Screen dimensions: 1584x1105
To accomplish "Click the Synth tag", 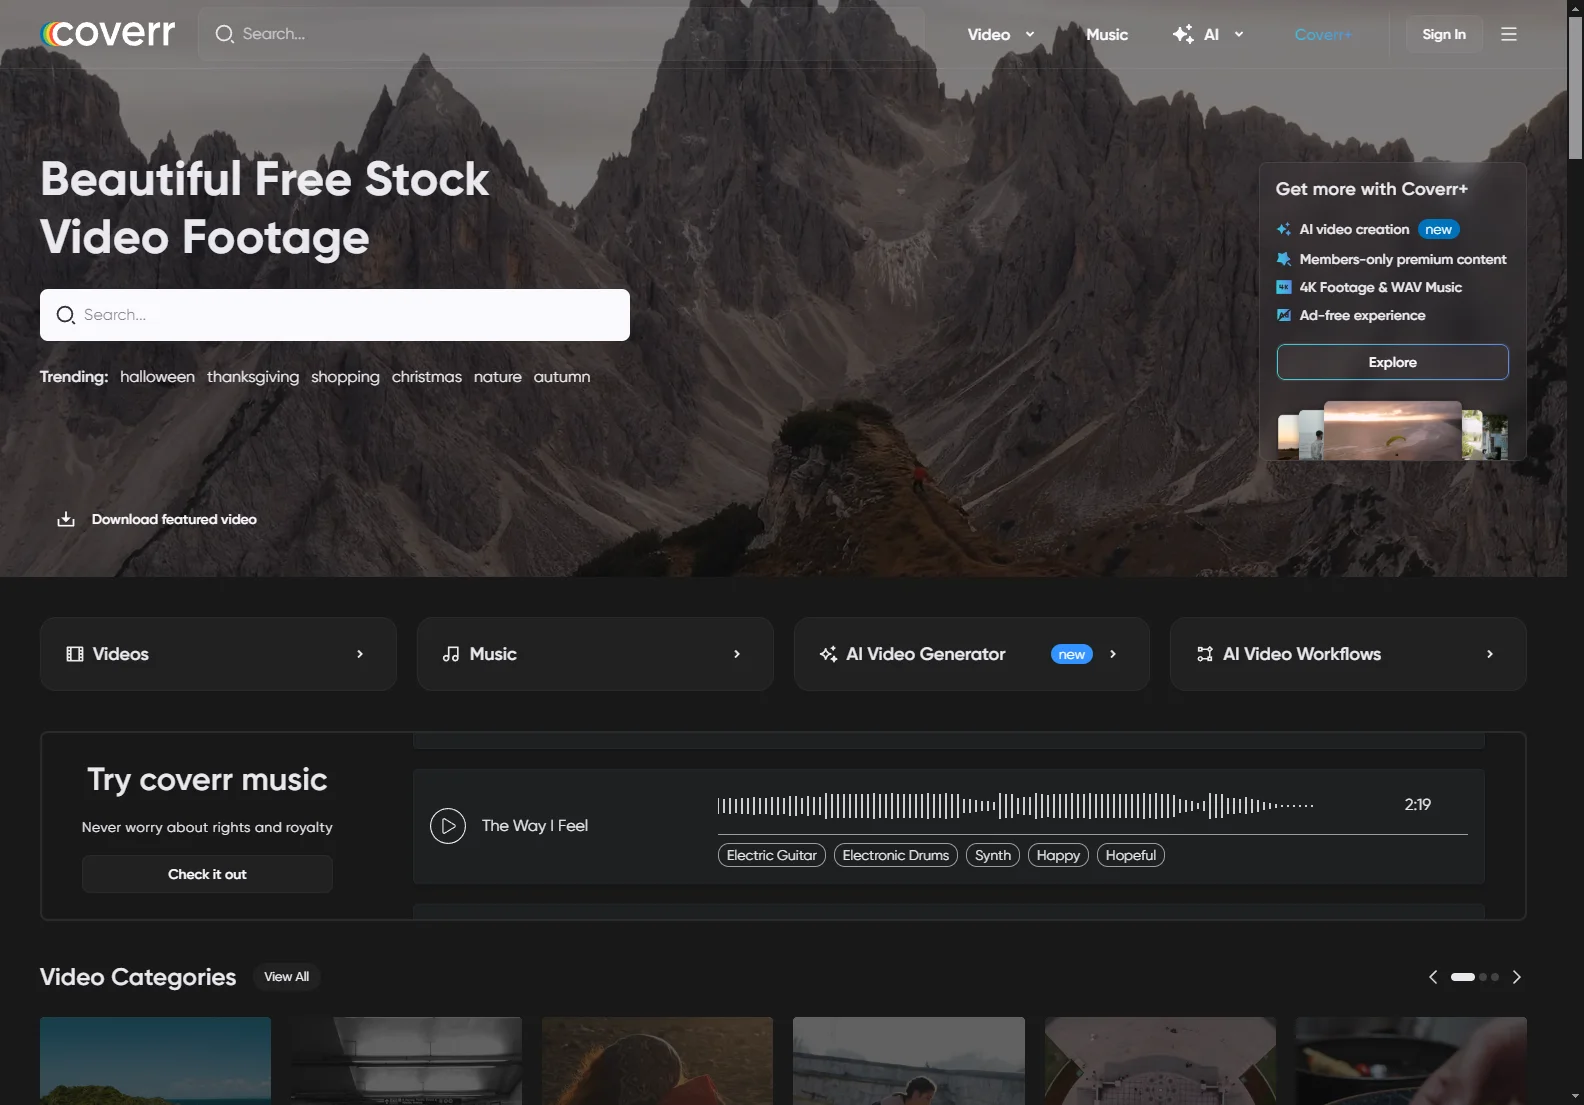I will pos(993,855).
